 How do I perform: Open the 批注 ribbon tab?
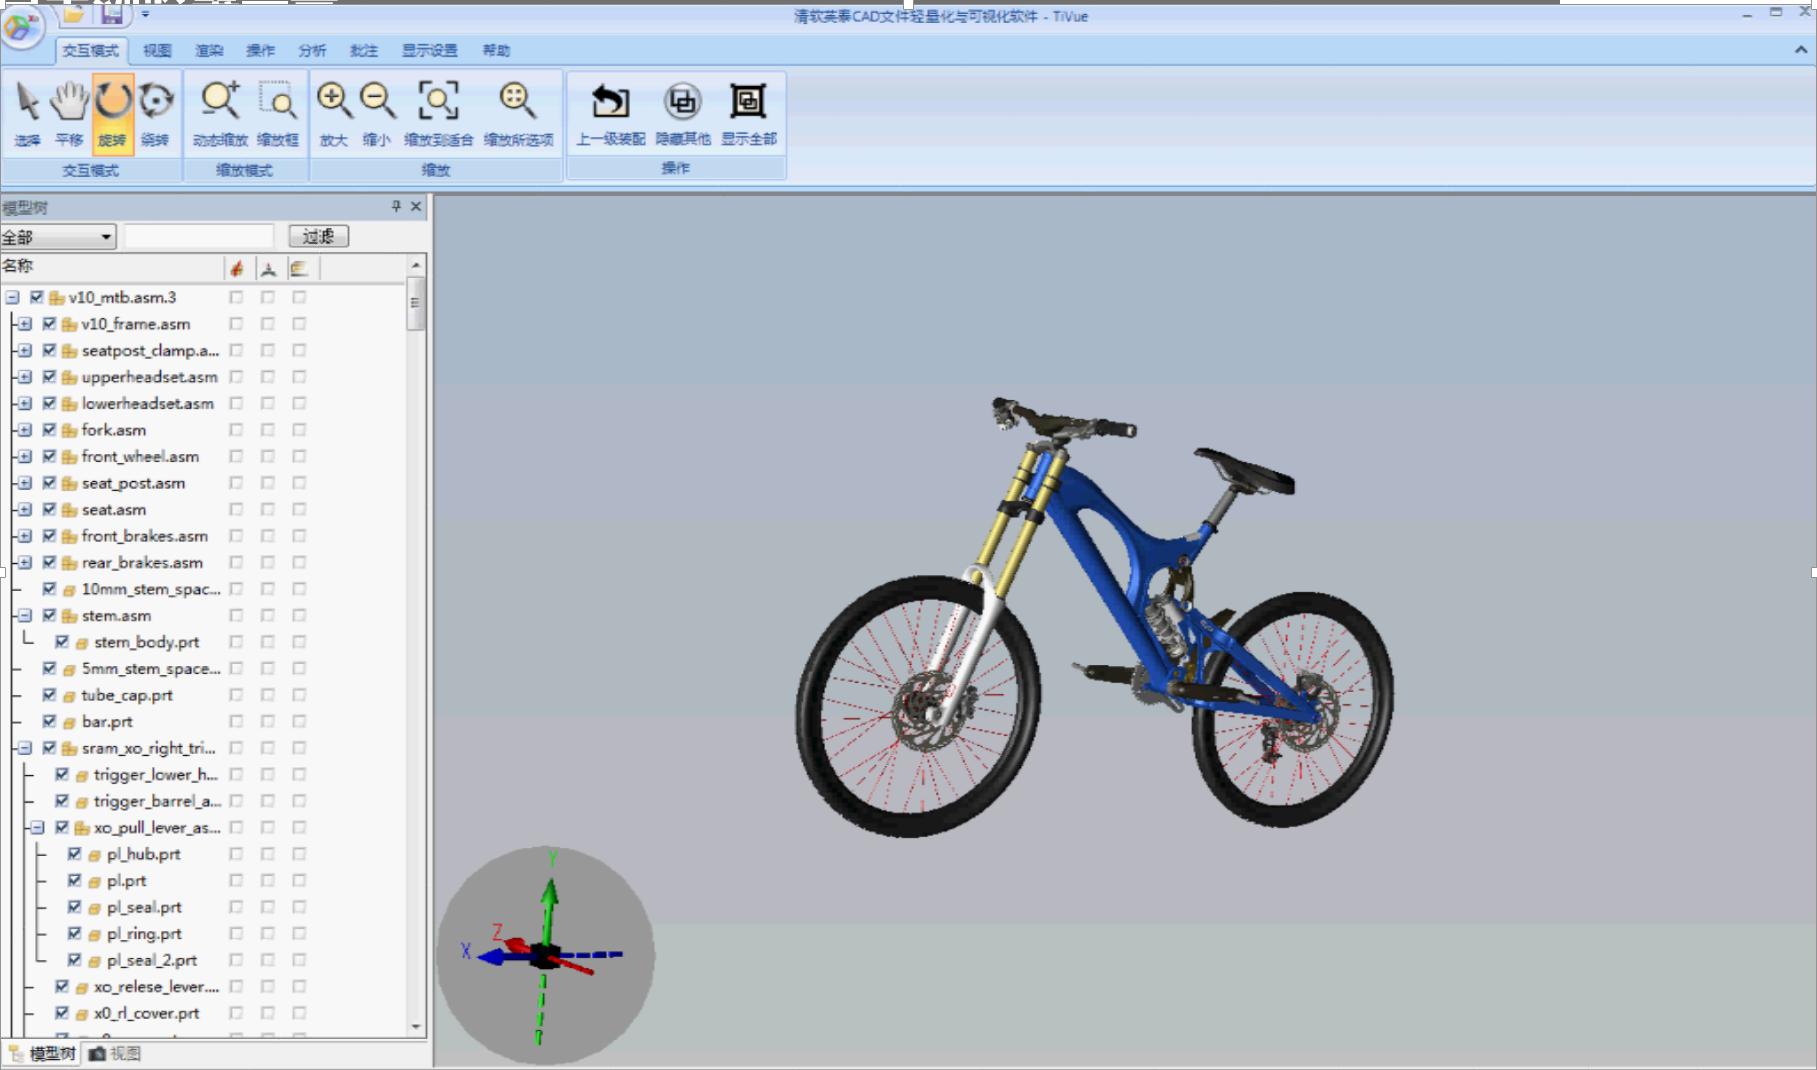pyautogui.click(x=364, y=50)
